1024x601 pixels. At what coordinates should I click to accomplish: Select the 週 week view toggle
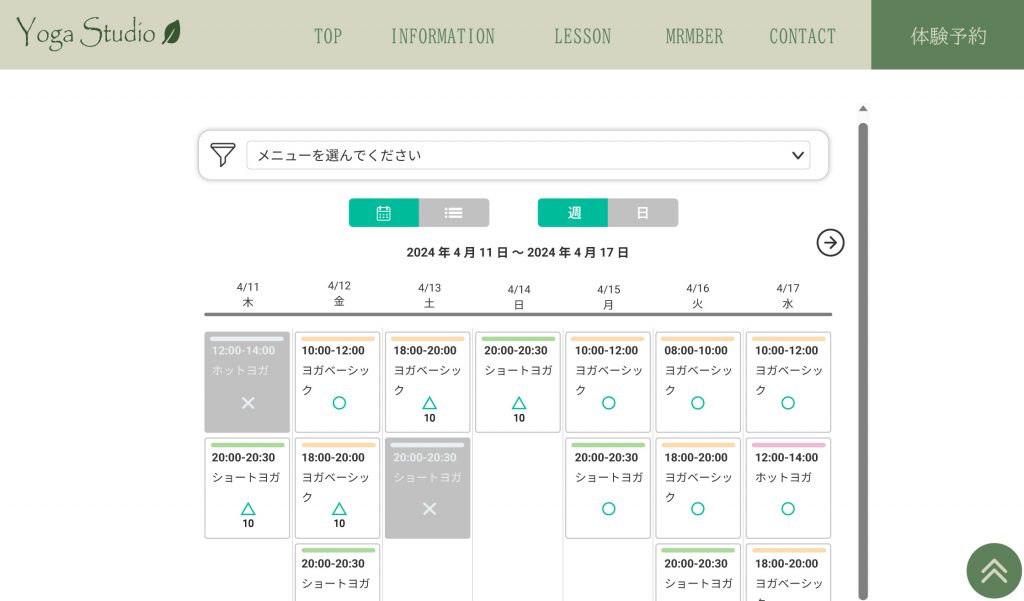573,213
